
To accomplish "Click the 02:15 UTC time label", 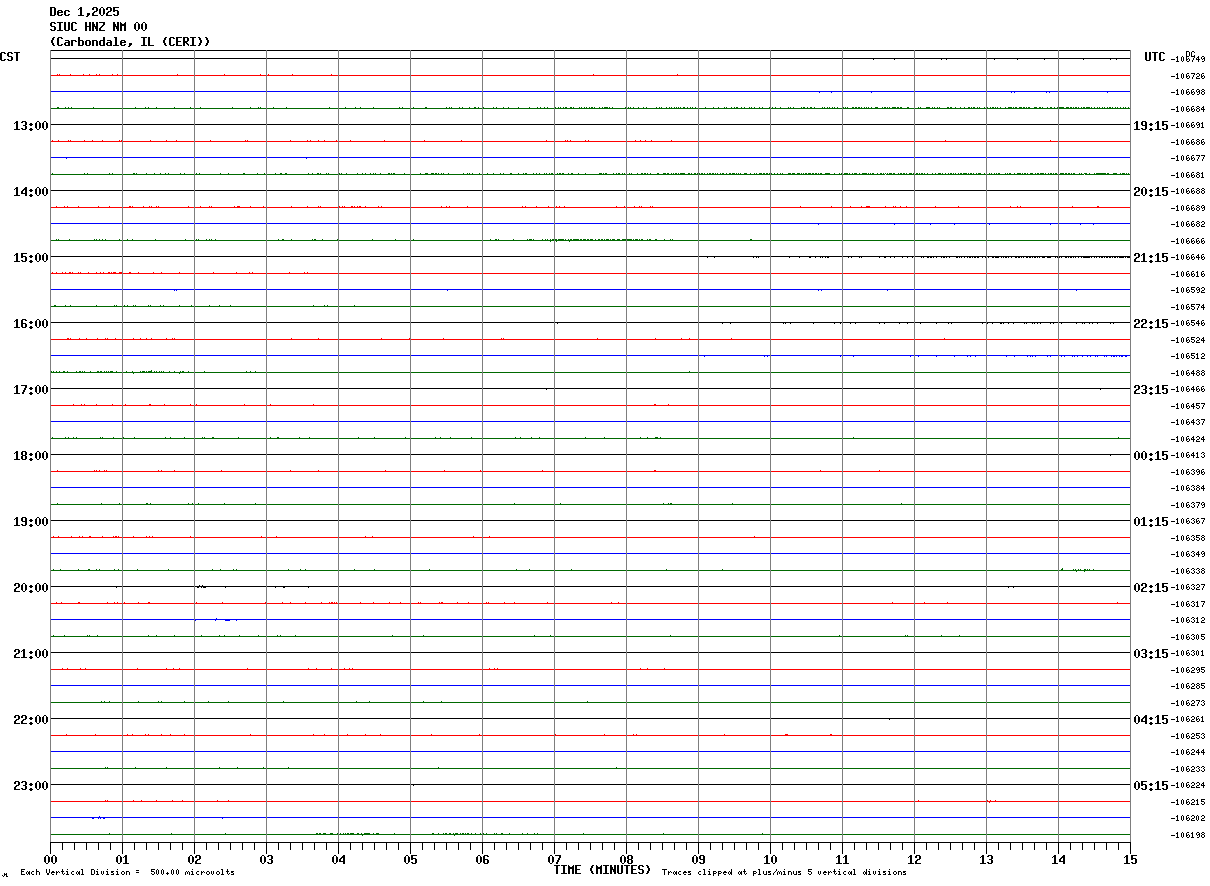I will point(1150,587).
